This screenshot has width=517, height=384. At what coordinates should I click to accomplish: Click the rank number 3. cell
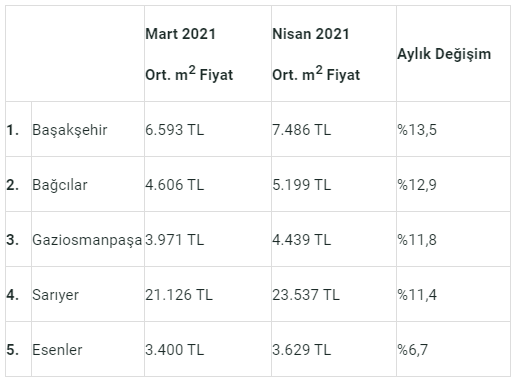[x=18, y=239]
